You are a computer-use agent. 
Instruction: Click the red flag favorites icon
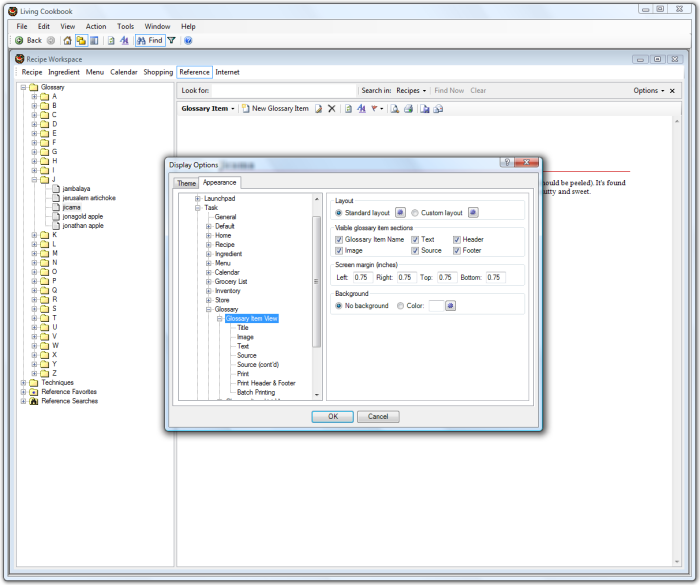click(376, 109)
